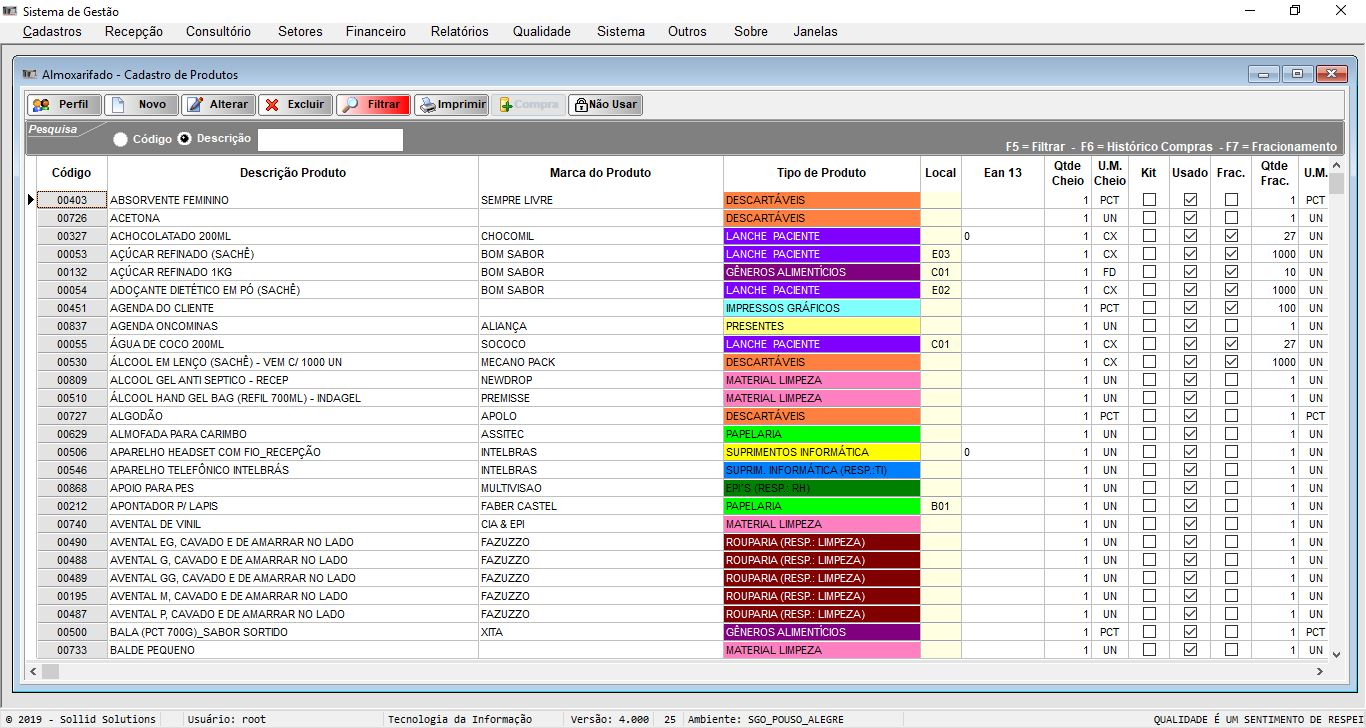Open the Cadastros menu
This screenshot has width=1366, height=728.
tap(52, 31)
